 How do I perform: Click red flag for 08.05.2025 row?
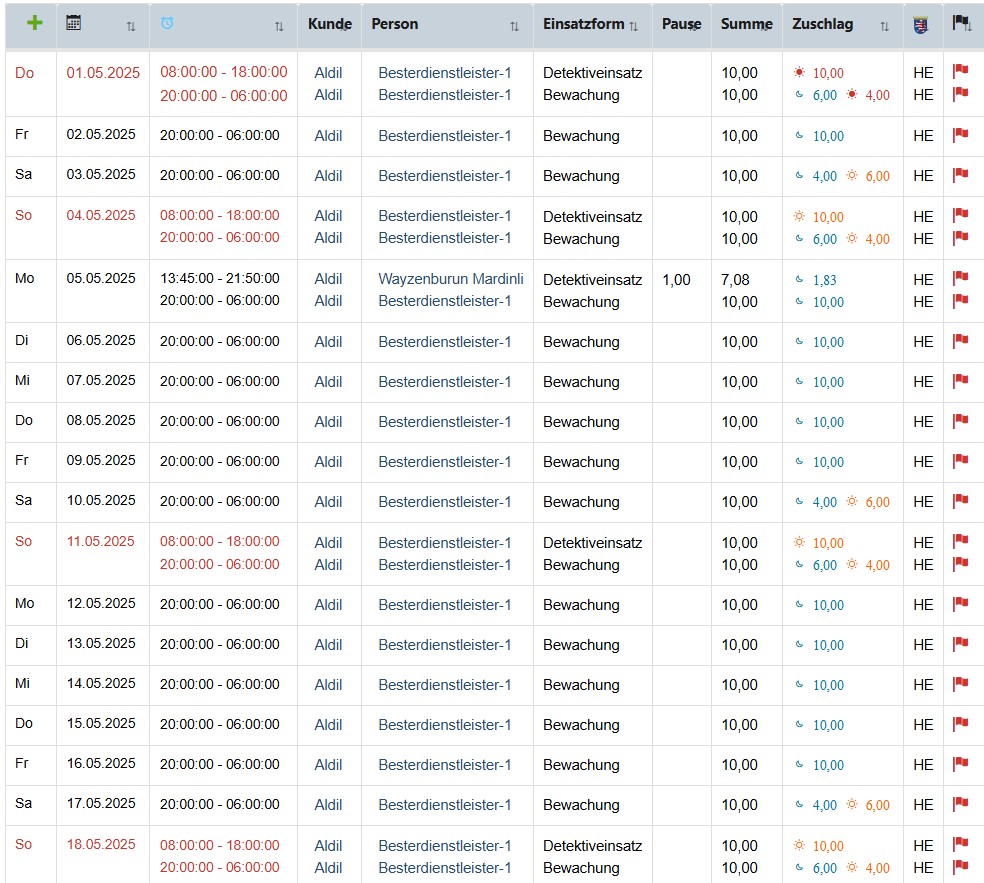tap(960, 421)
